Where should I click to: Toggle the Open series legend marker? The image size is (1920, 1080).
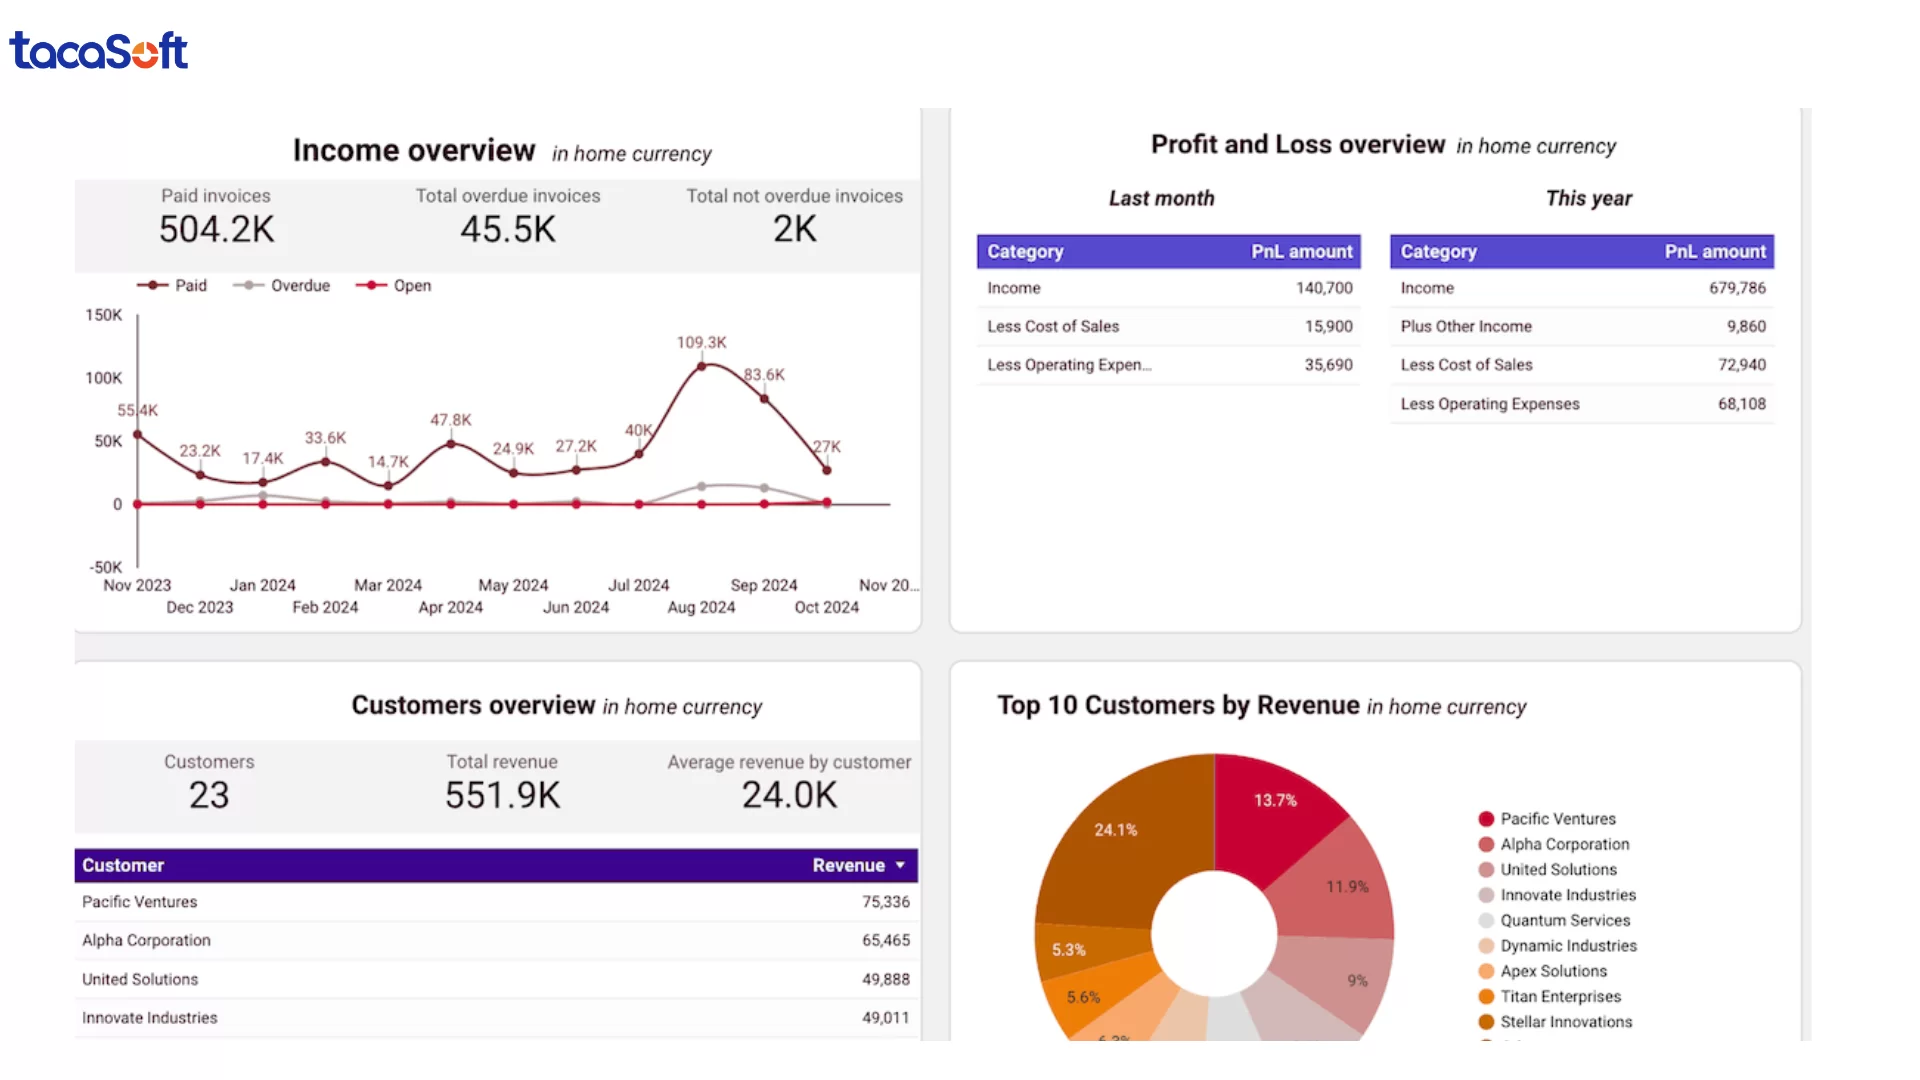(371, 285)
